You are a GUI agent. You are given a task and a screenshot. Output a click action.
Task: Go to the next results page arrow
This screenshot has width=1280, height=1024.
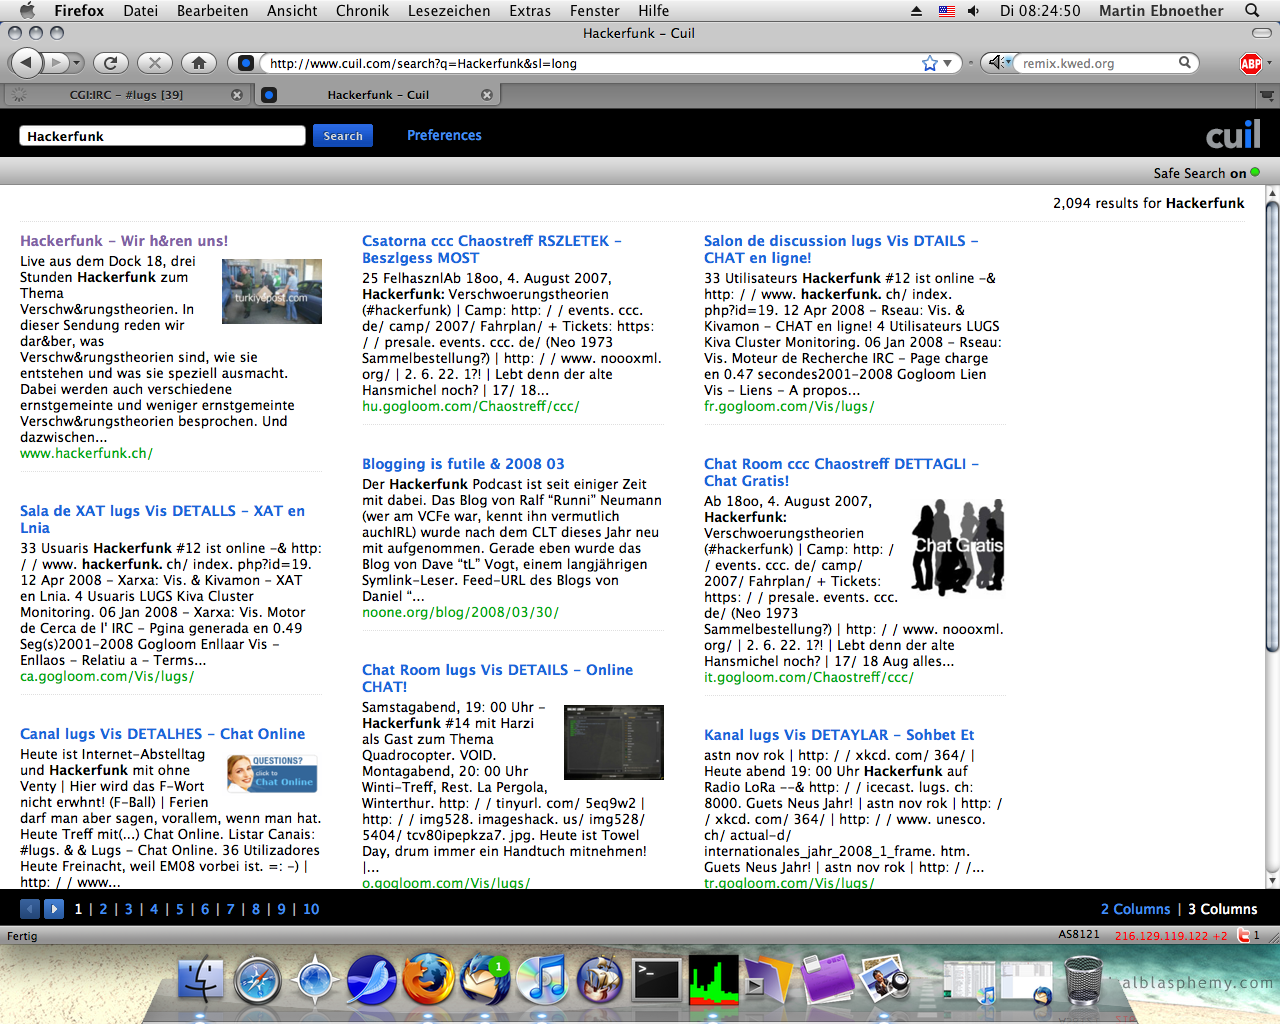54,909
